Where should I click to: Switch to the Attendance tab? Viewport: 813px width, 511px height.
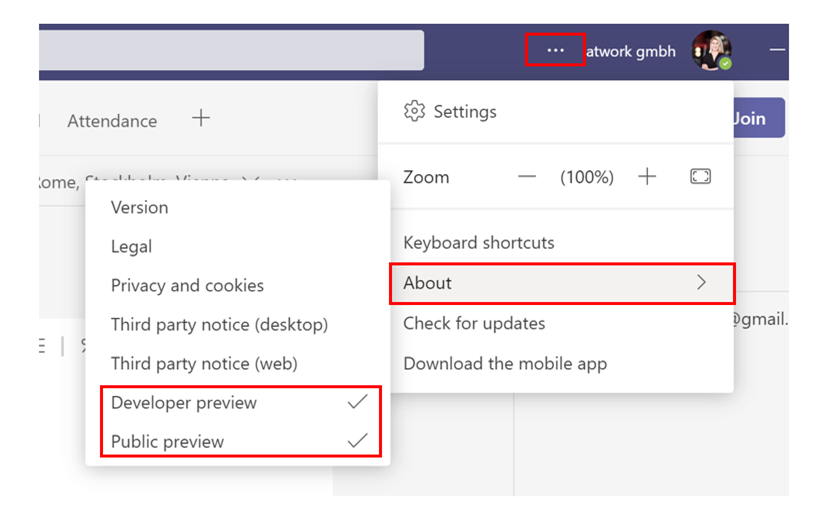[112, 121]
